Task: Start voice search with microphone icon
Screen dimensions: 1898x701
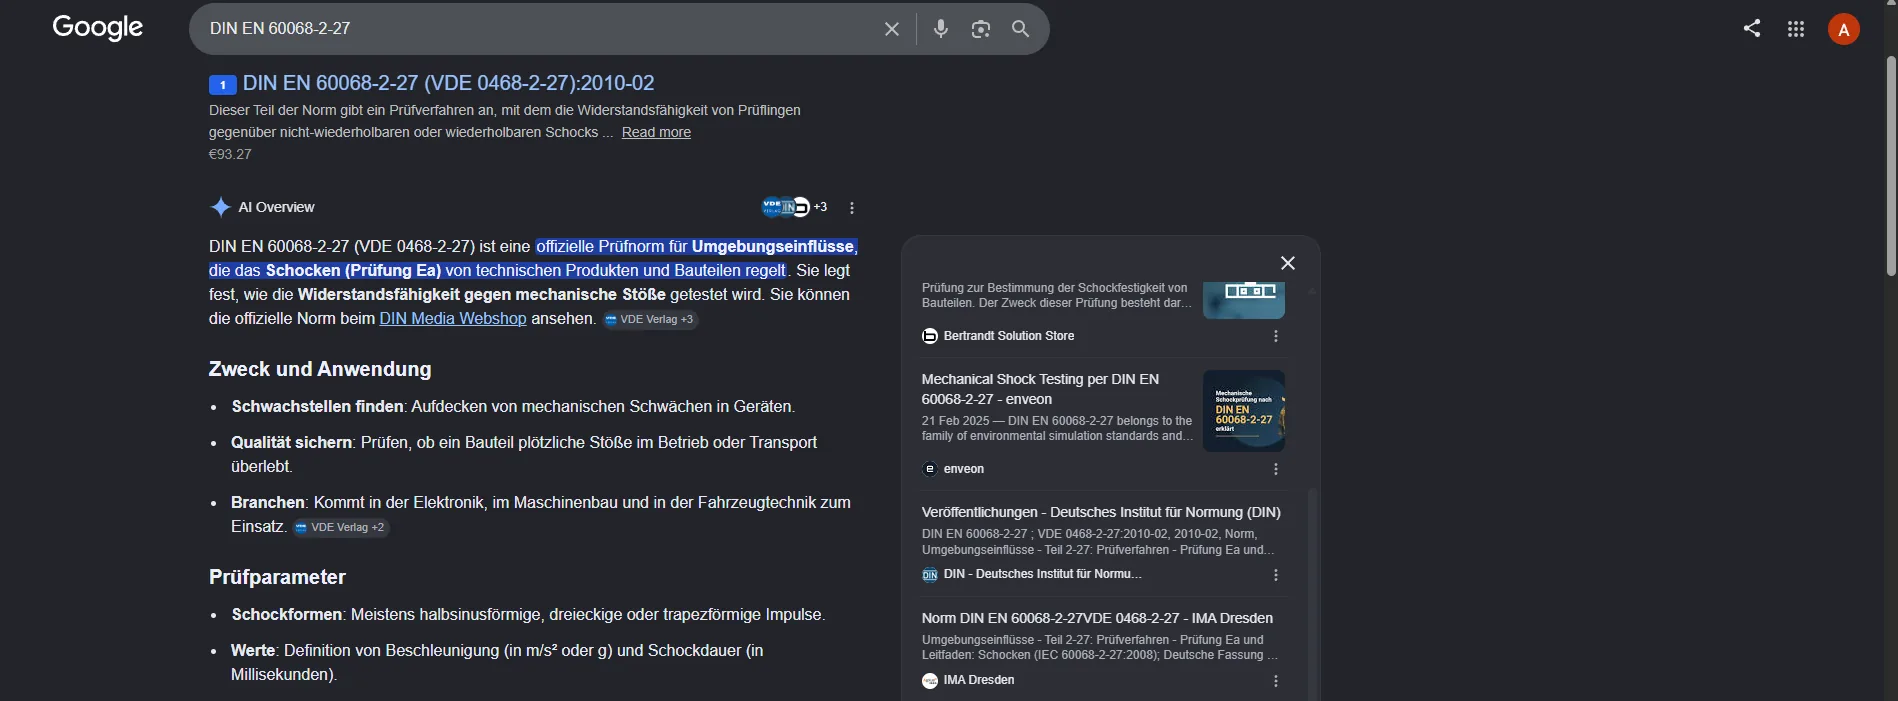Action: [x=941, y=29]
